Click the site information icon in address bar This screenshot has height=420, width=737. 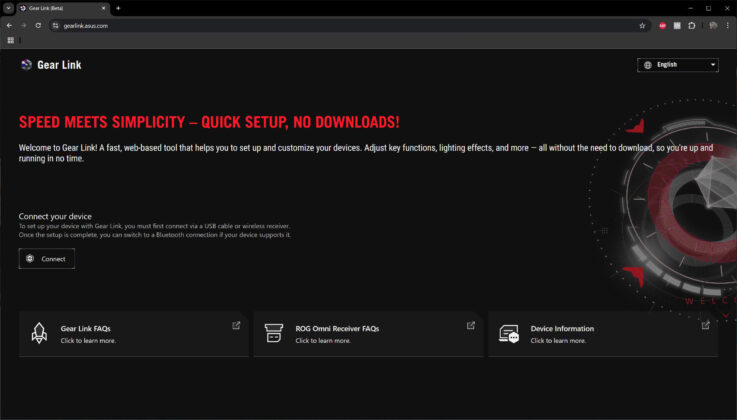[55, 25]
